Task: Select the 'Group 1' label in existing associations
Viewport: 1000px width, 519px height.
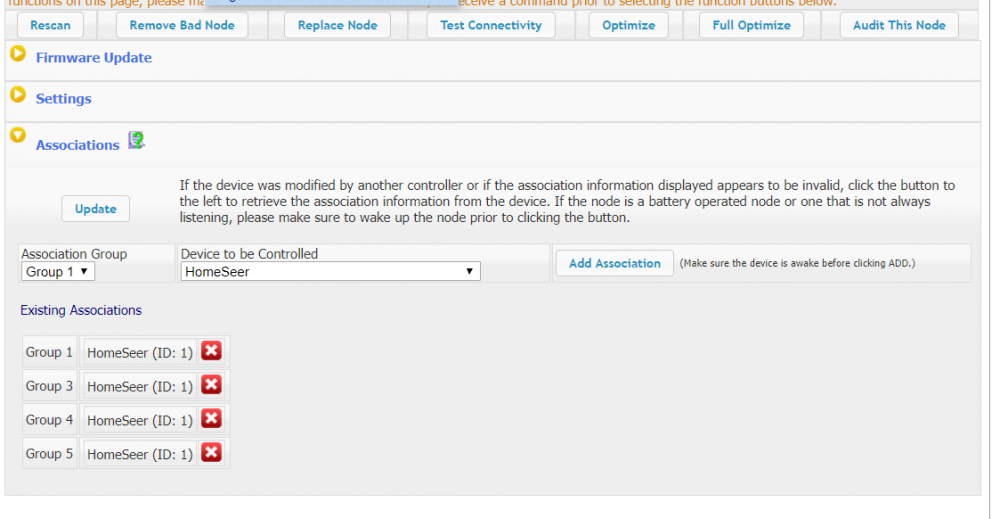Action: click(49, 352)
